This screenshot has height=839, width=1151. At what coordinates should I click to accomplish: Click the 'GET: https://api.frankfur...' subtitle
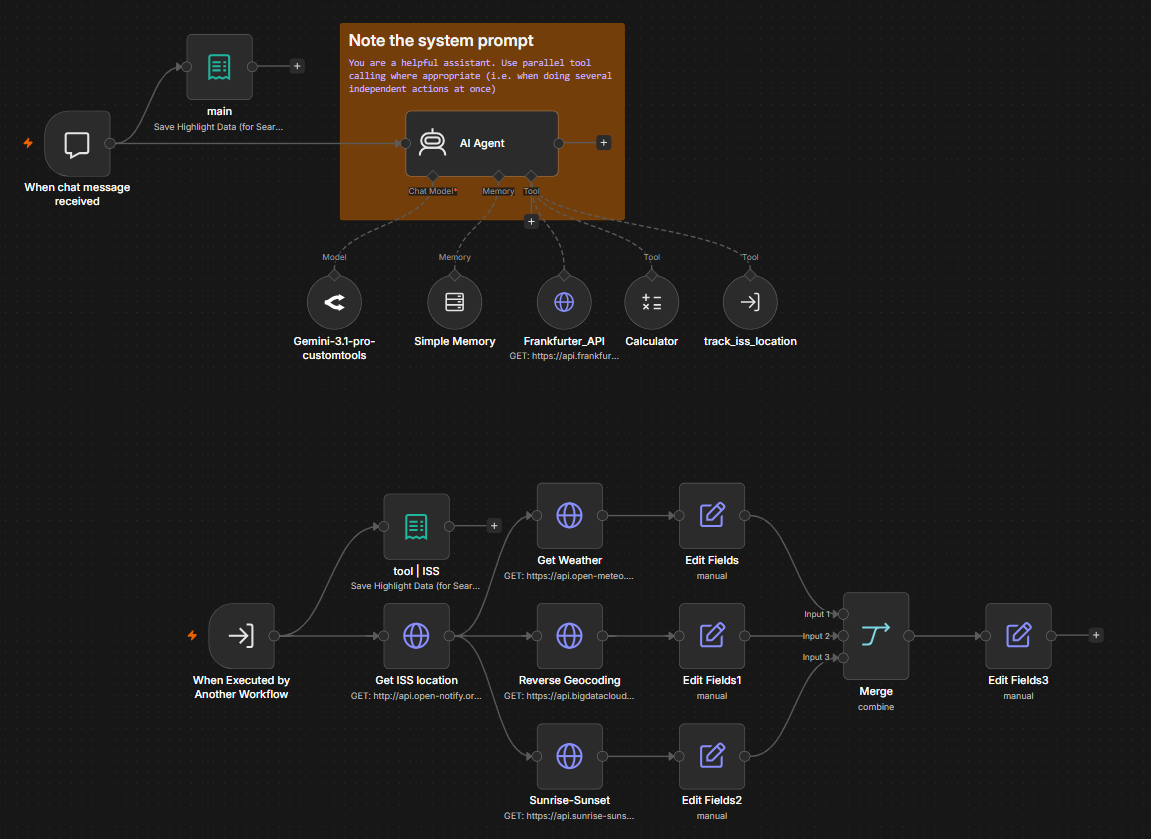[x=564, y=356]
